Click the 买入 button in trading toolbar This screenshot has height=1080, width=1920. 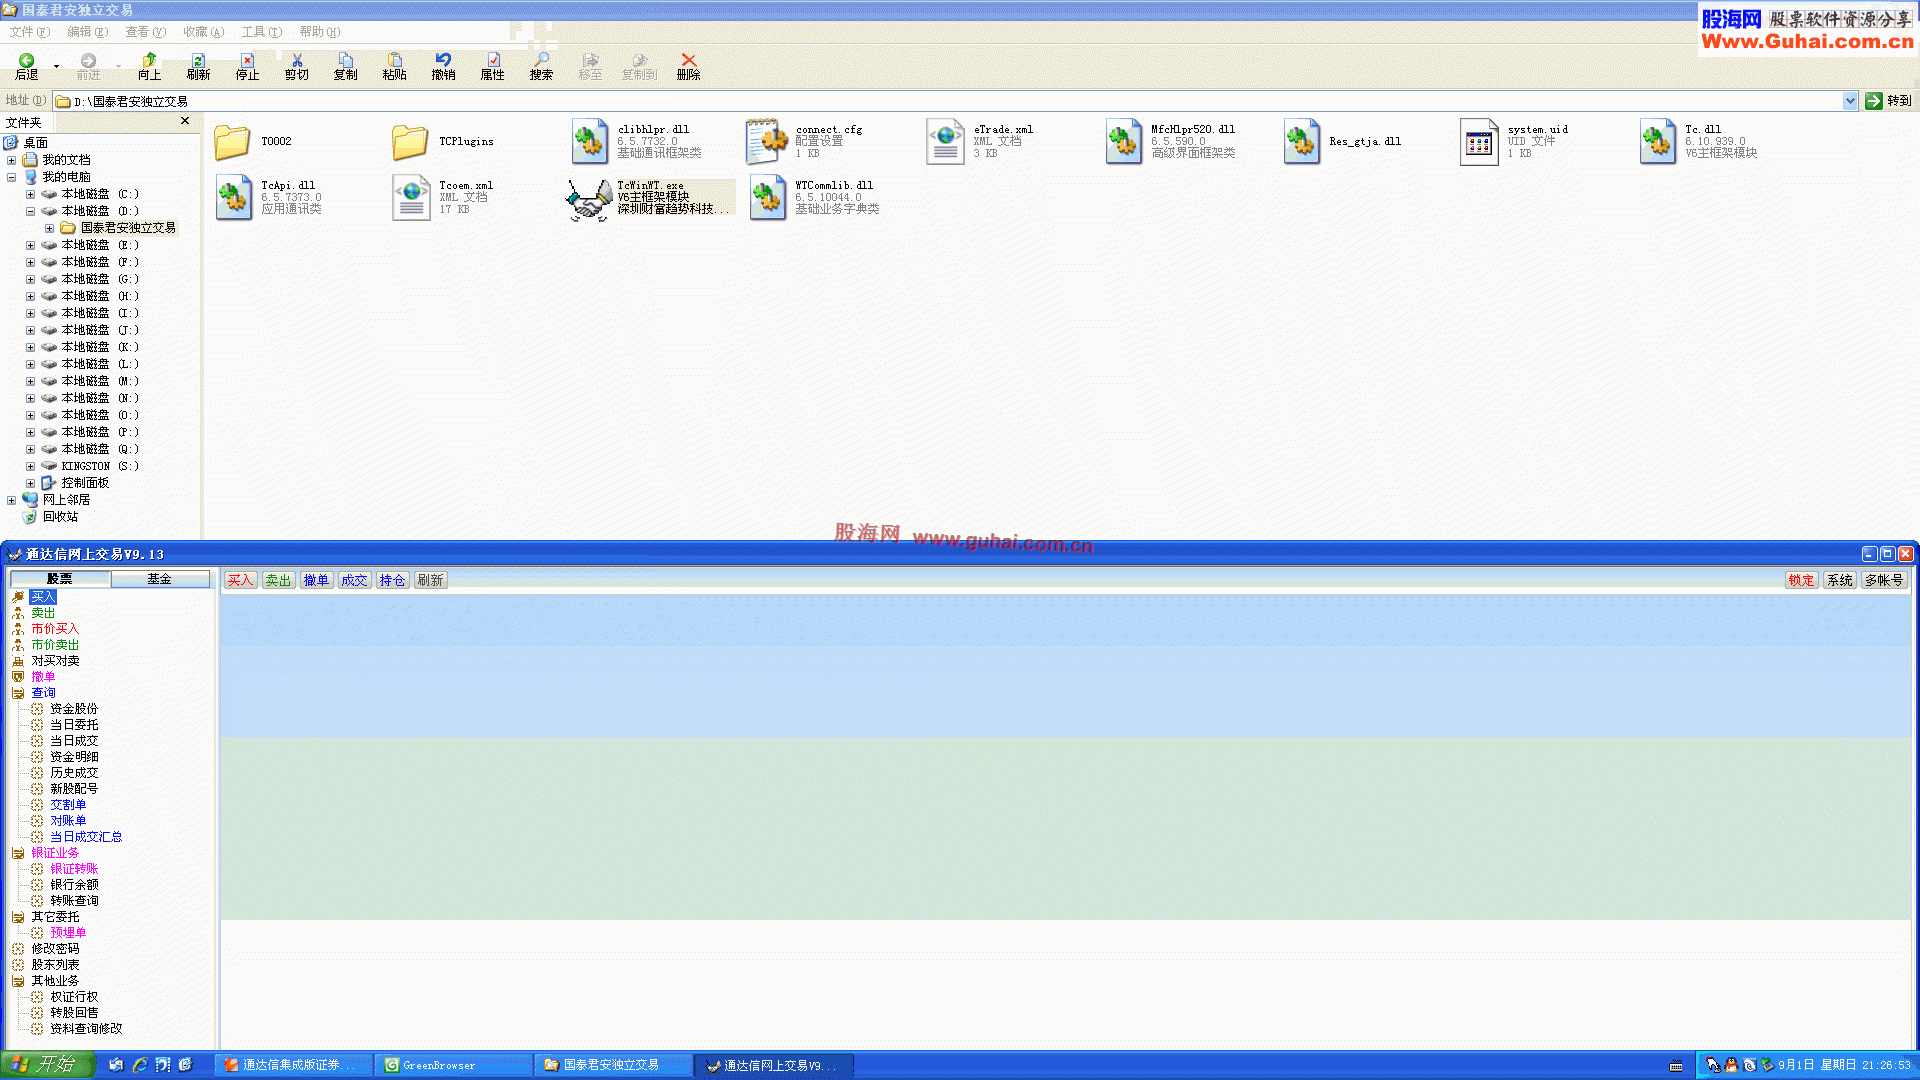240,580
